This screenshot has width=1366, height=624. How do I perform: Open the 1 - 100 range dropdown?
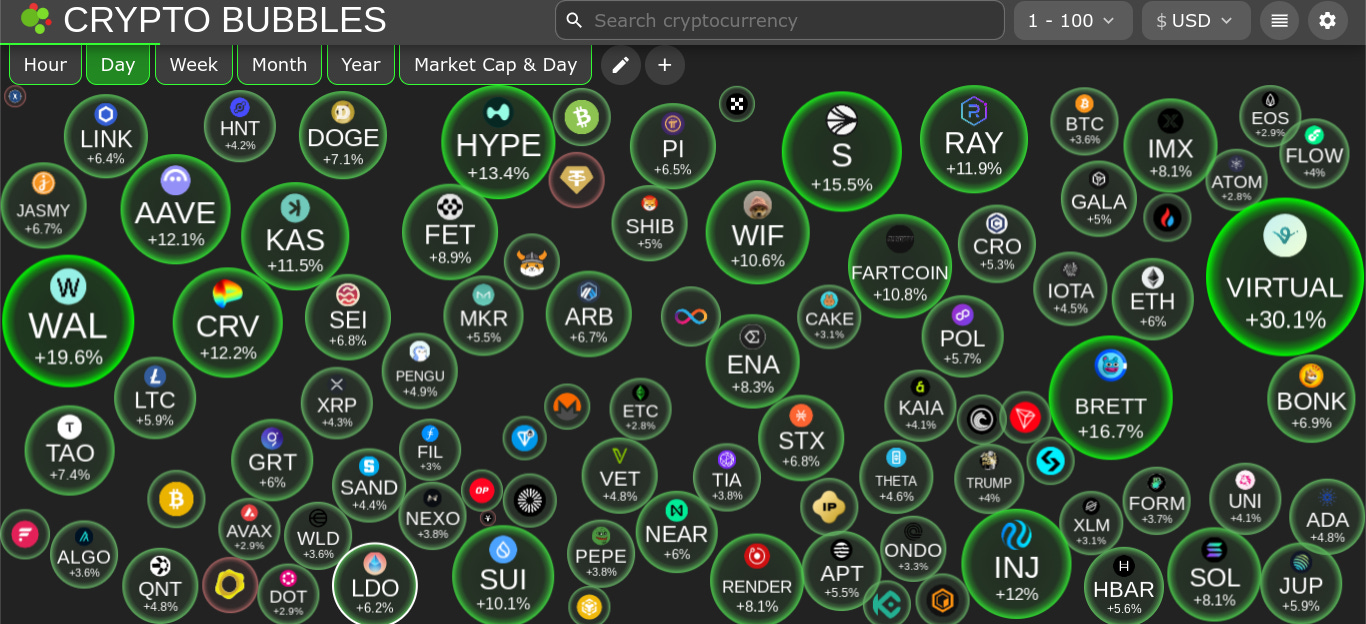click(x=1073, y=20)
